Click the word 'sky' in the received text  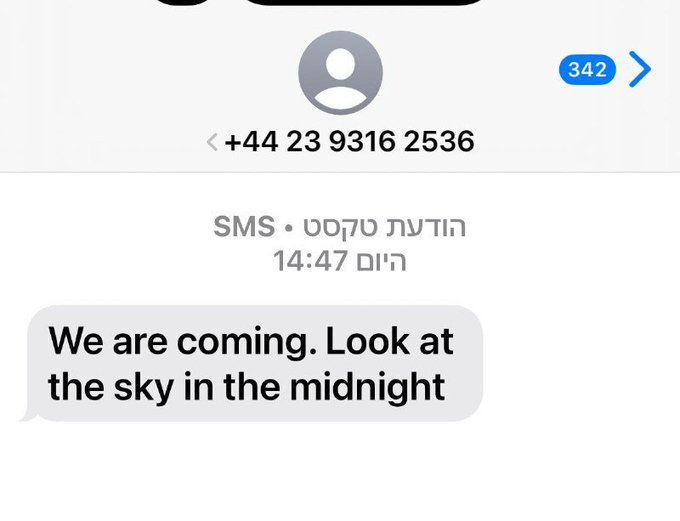tap(144, 387)
